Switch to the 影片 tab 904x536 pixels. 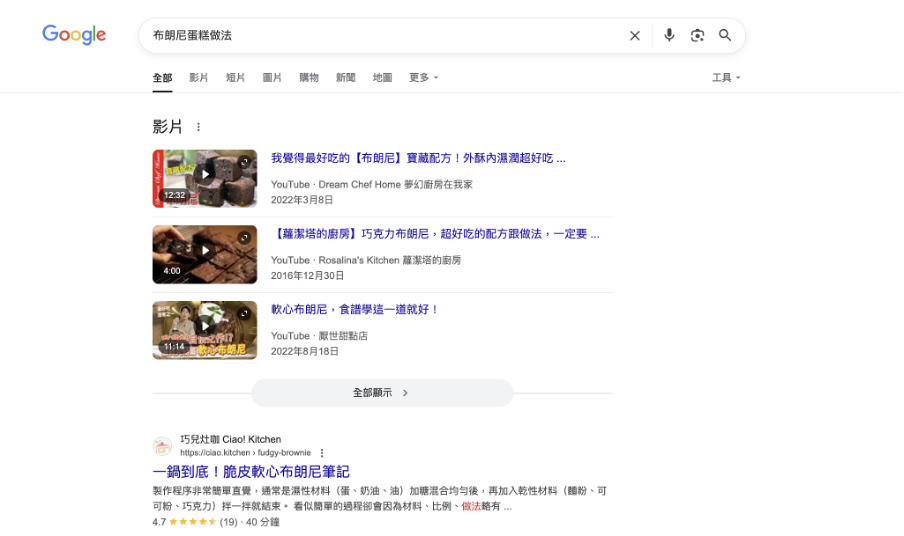(198, 78)
